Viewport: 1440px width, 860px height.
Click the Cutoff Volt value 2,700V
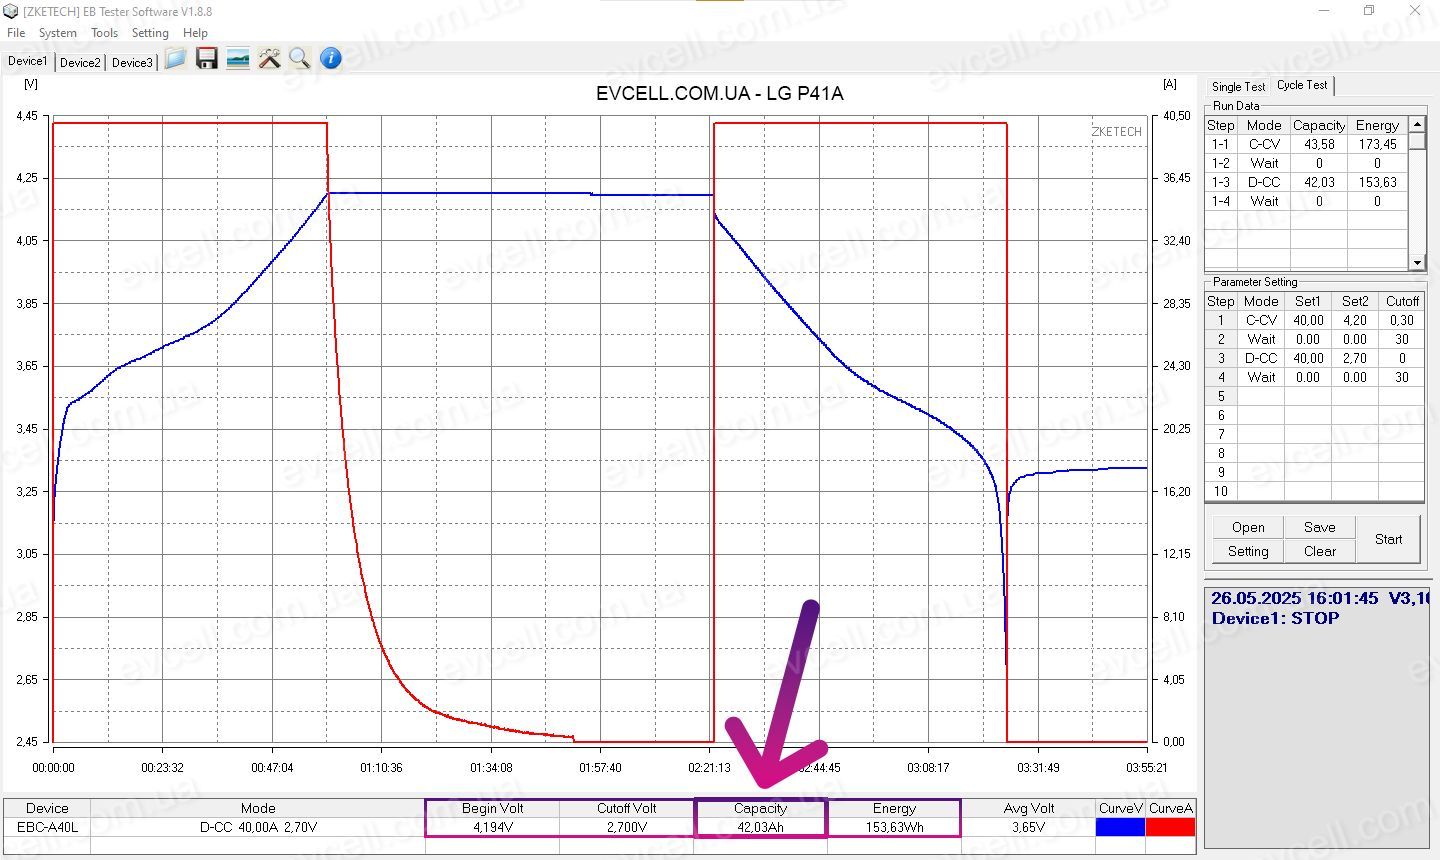(627, 827)
